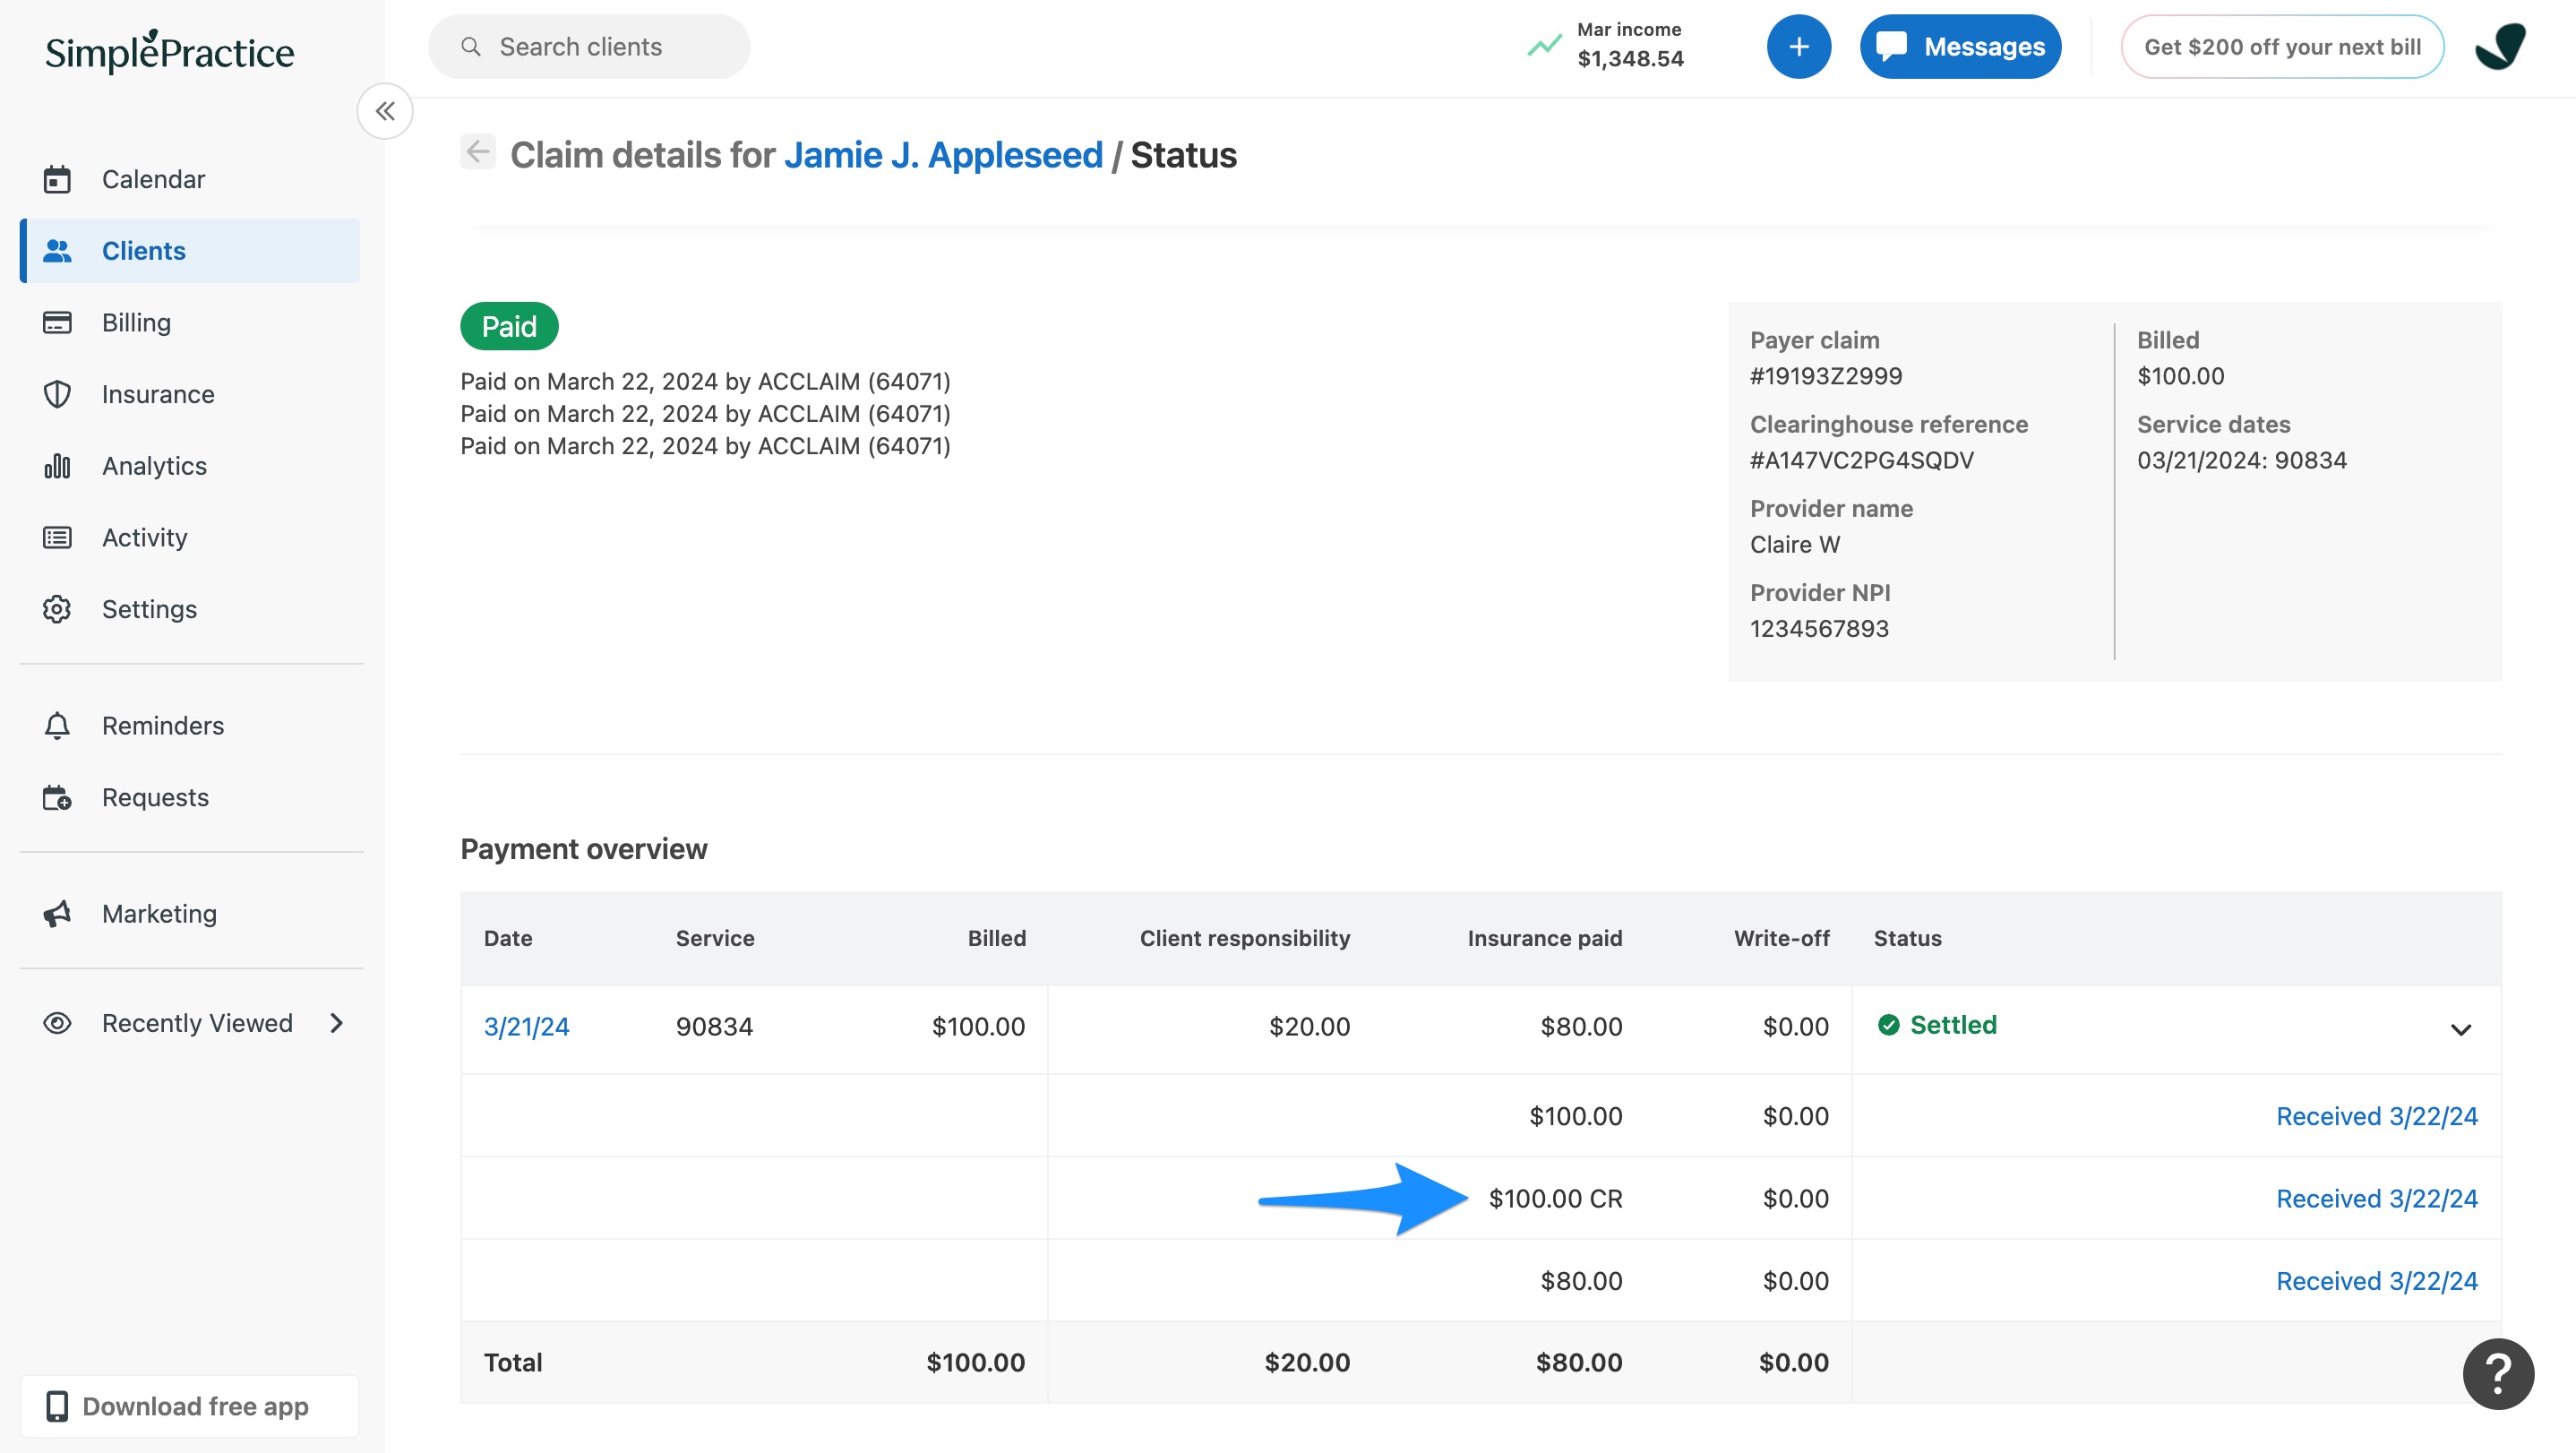Click the Calendar icon in sidebar
The image size is (2576, 1453).
[57, 179]
